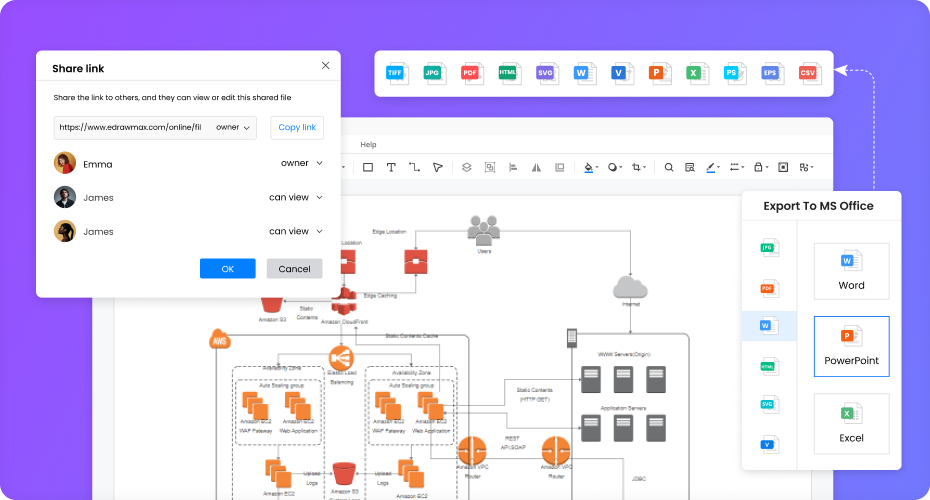Click the Copy link button
The height and width of the screenshot is (500, 930).
(297, 127)
